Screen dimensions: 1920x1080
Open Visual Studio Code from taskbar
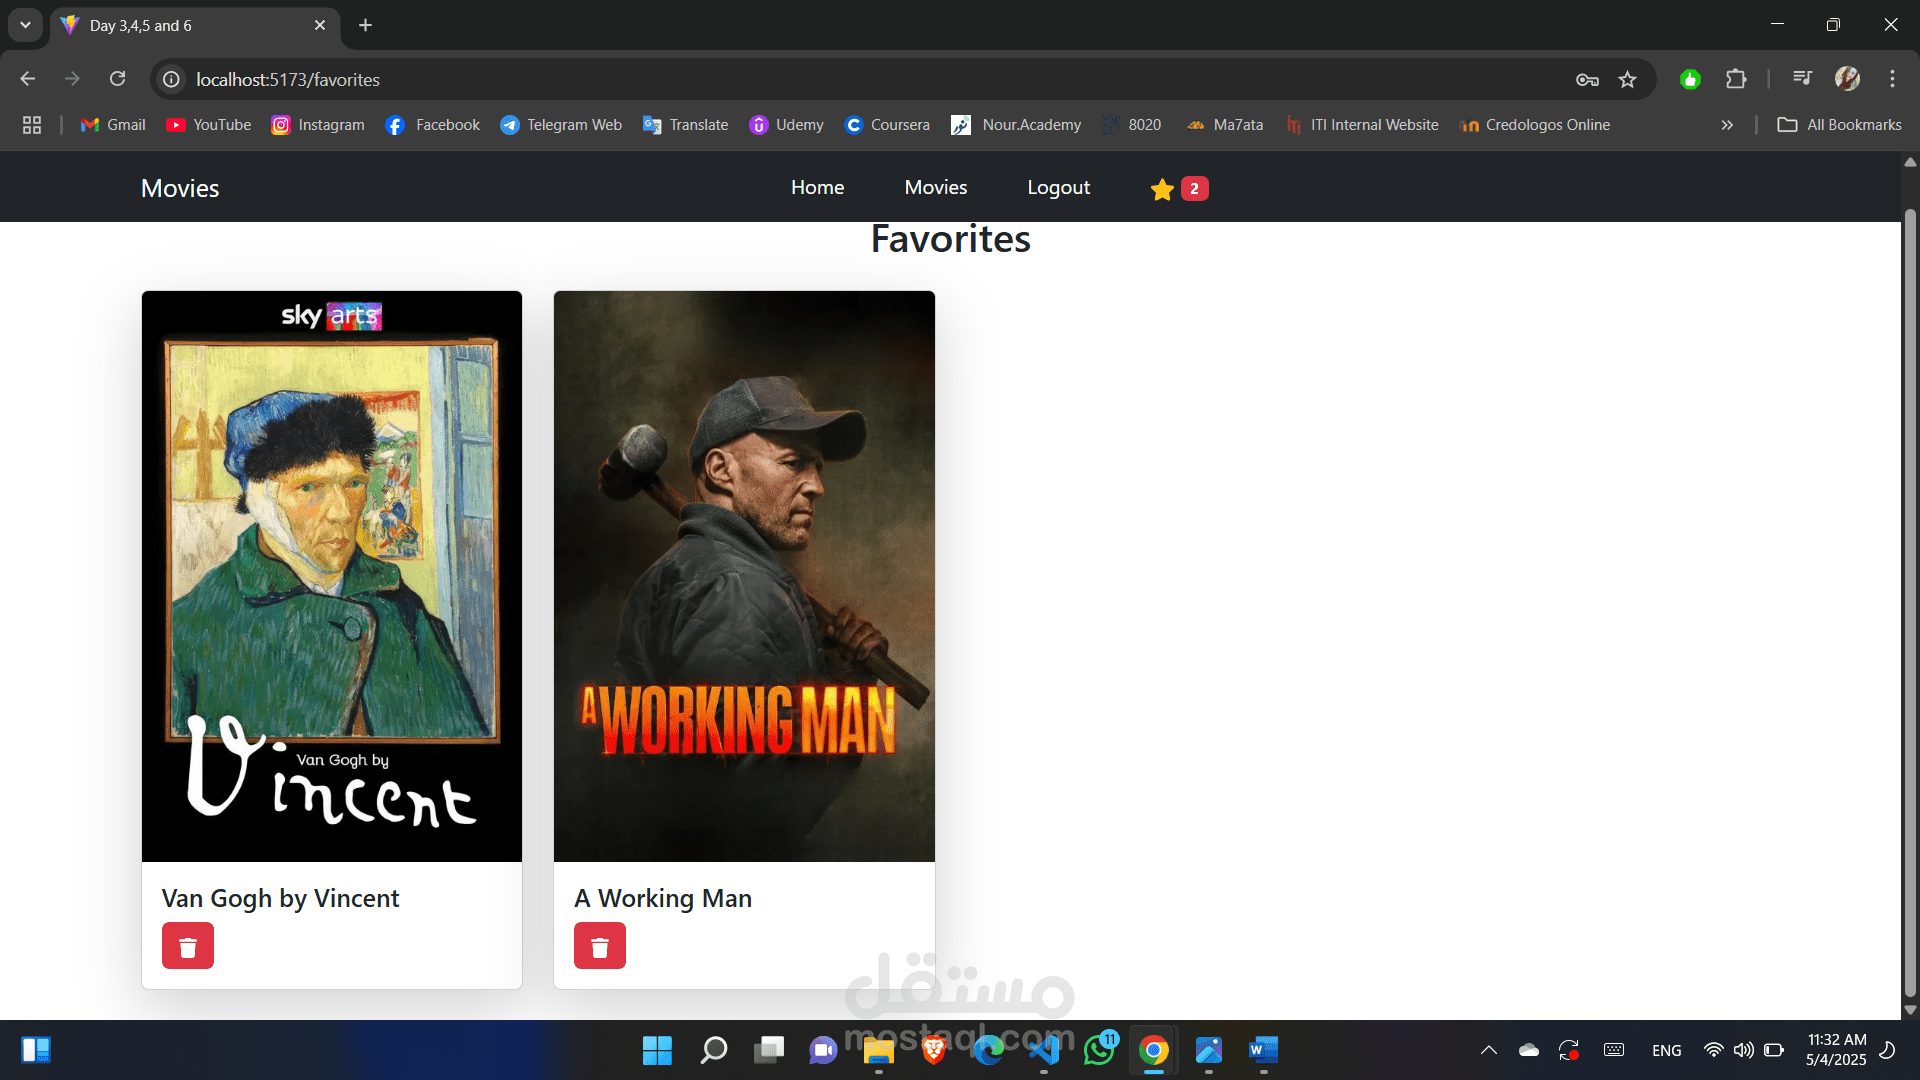1044,1050
